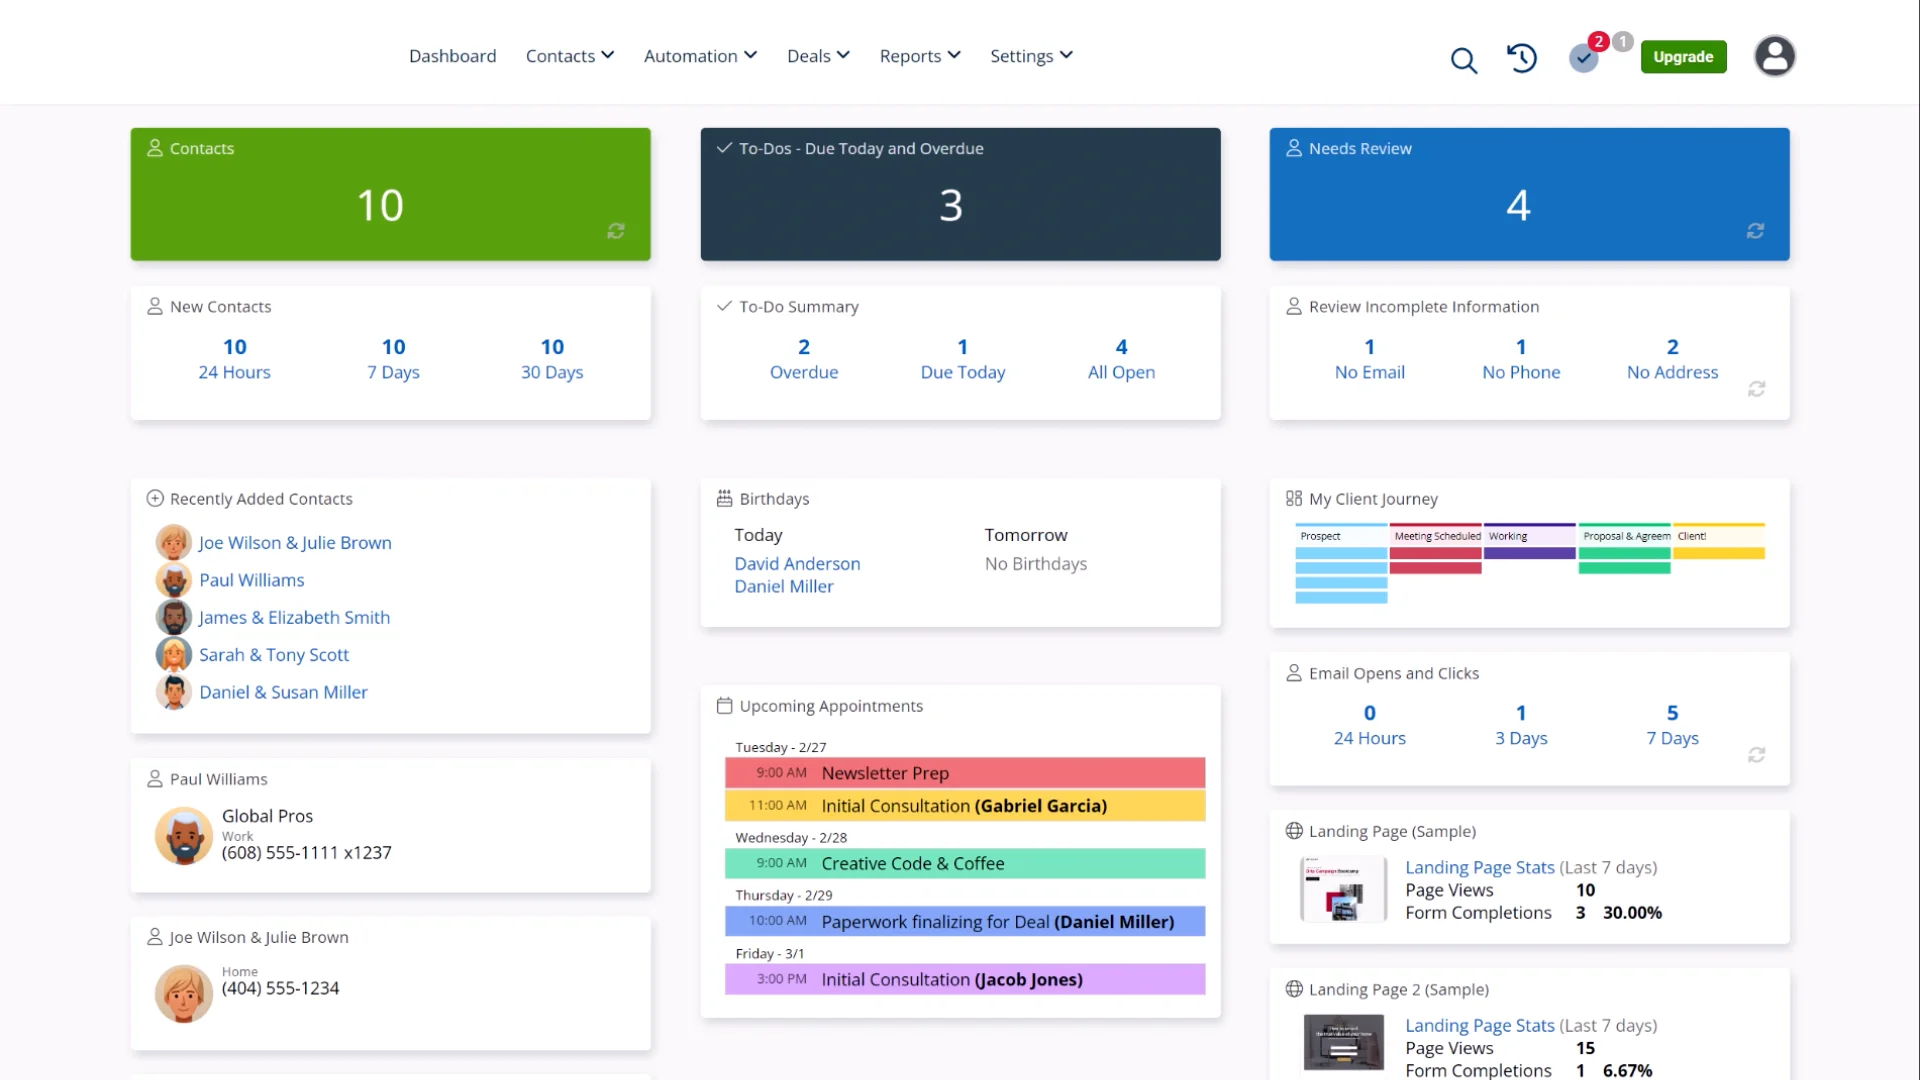Open the recent history clock icon
Image resolution: width=1920 pixels, height=1080 pixels.
(1522, 58)
